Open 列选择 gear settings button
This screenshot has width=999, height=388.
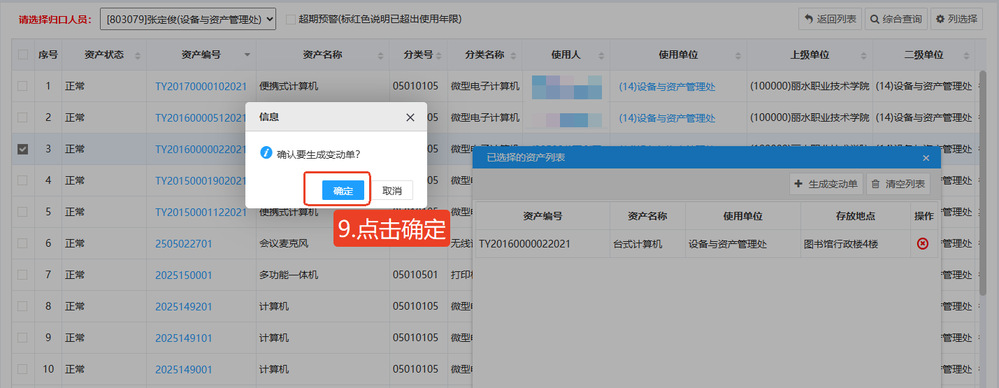956,19
